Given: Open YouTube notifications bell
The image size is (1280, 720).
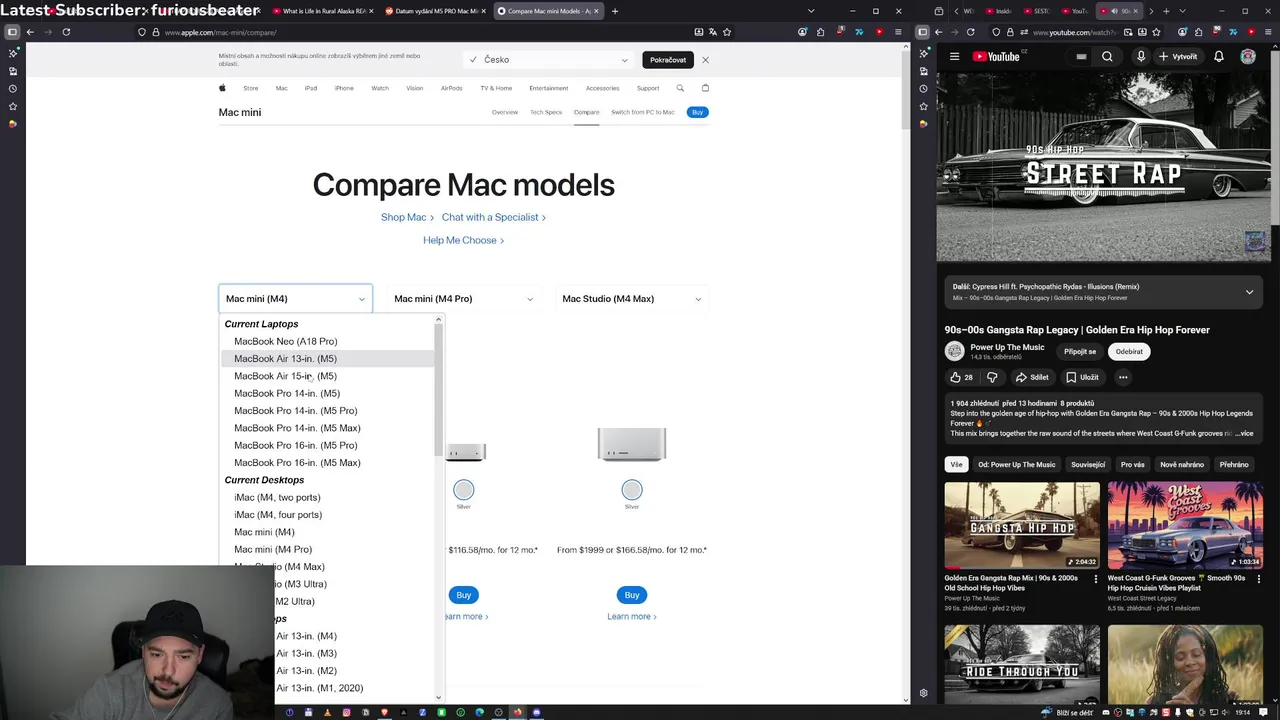Looking at the screenshot, I should (1219, 57).
